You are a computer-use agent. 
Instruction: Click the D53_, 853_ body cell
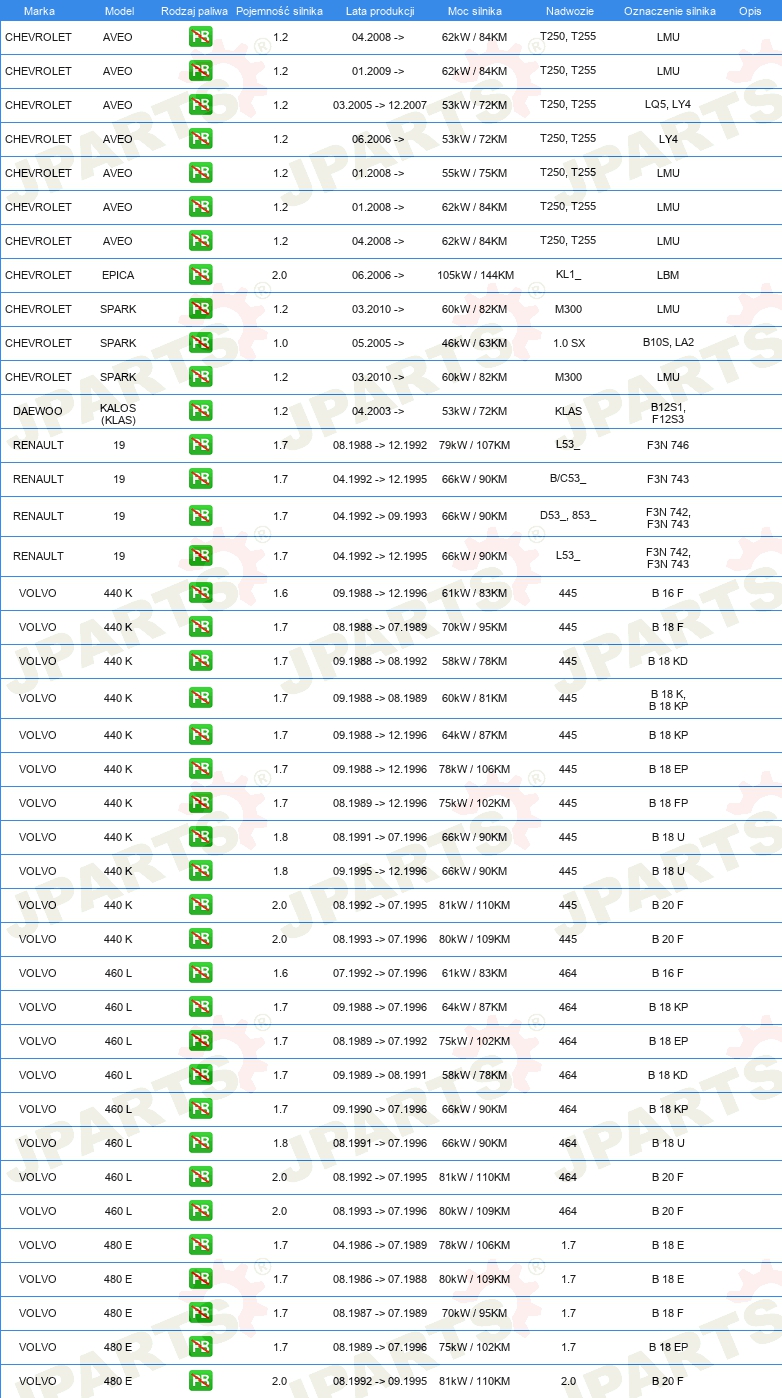click(x=568, y=515)
